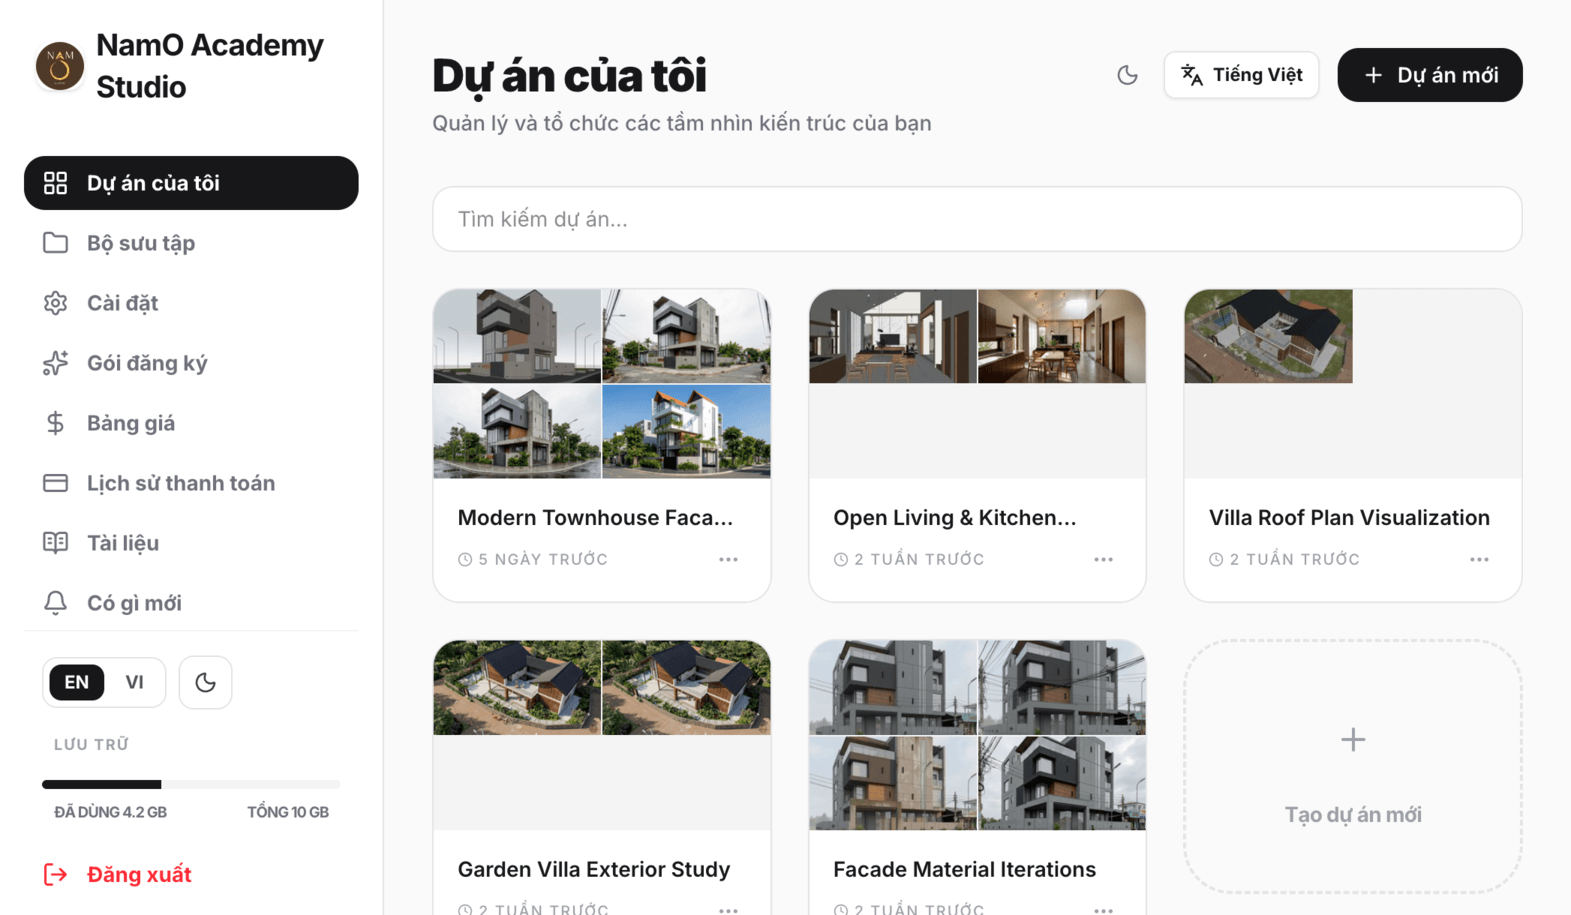Open Open Living & Kitchen... options menu
The height and width of the screenshot is (915, 1571).
pos(1103,560)
